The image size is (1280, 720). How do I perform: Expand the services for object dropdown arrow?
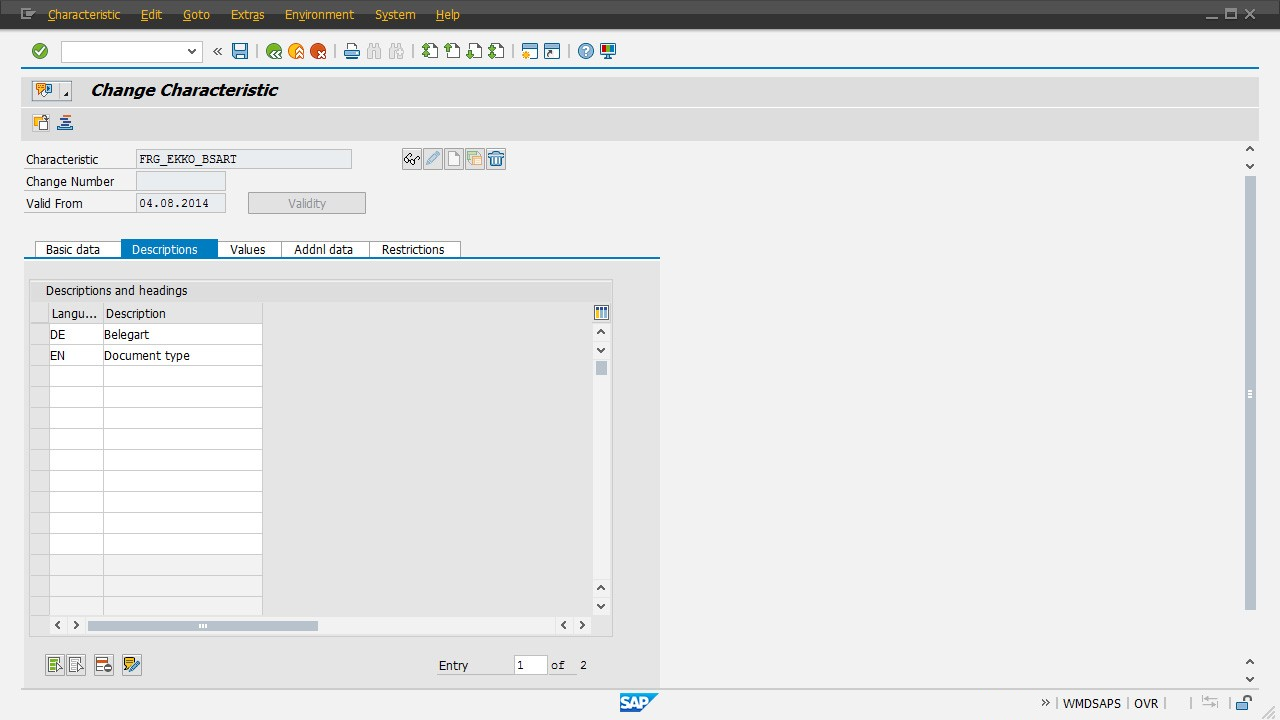point(66,92)
